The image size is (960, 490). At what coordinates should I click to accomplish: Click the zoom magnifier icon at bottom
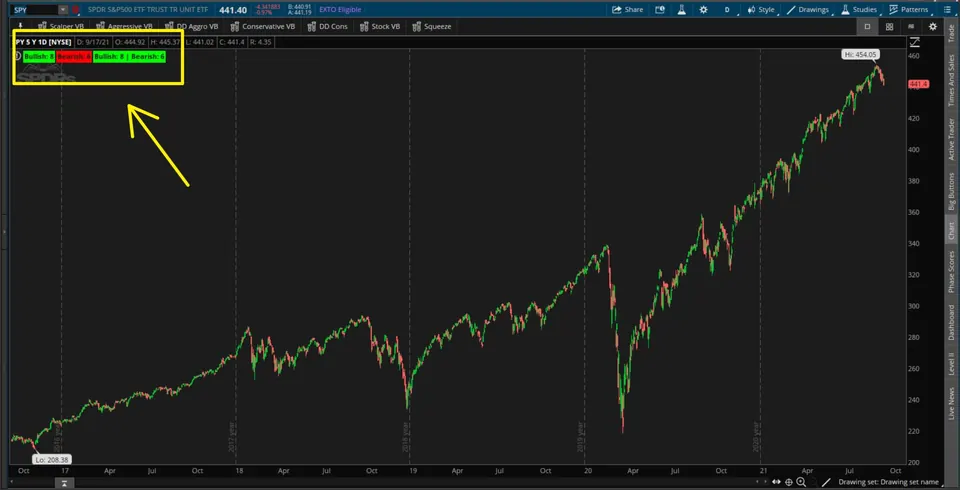click(801, 482)
